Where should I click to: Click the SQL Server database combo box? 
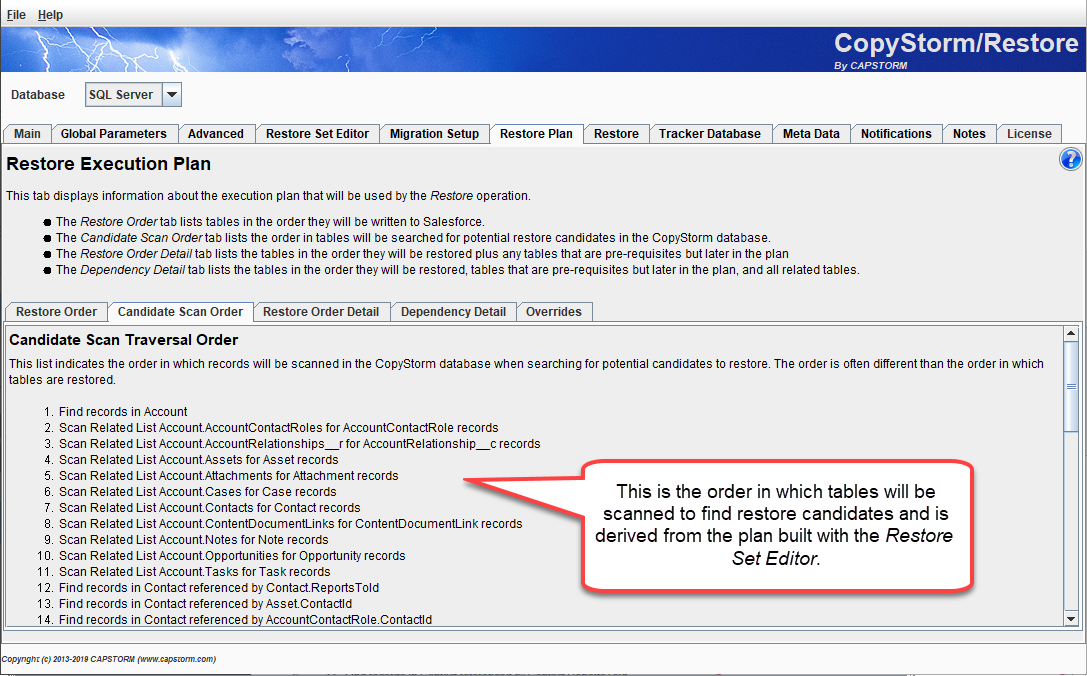(x=133, y=94)
